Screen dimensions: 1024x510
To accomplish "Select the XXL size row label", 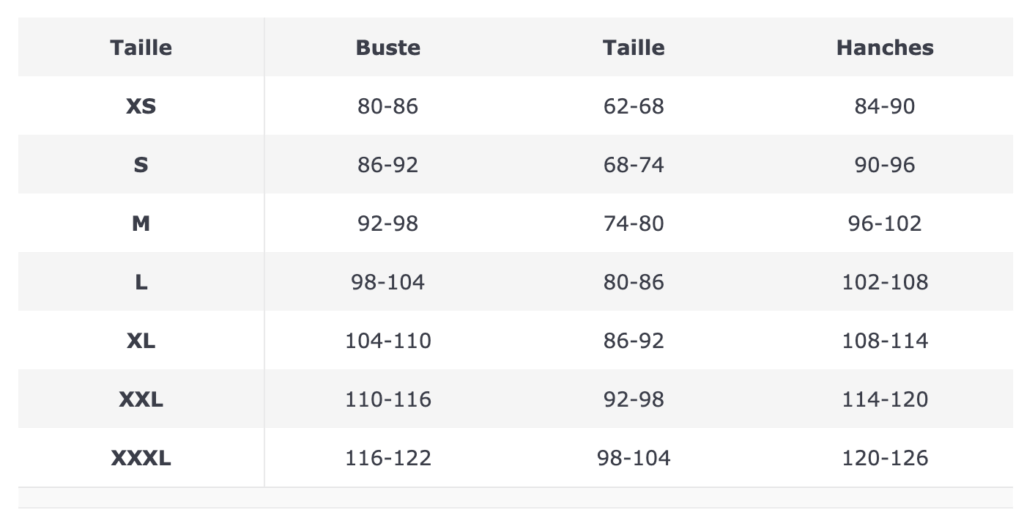I will pos(141,399).
